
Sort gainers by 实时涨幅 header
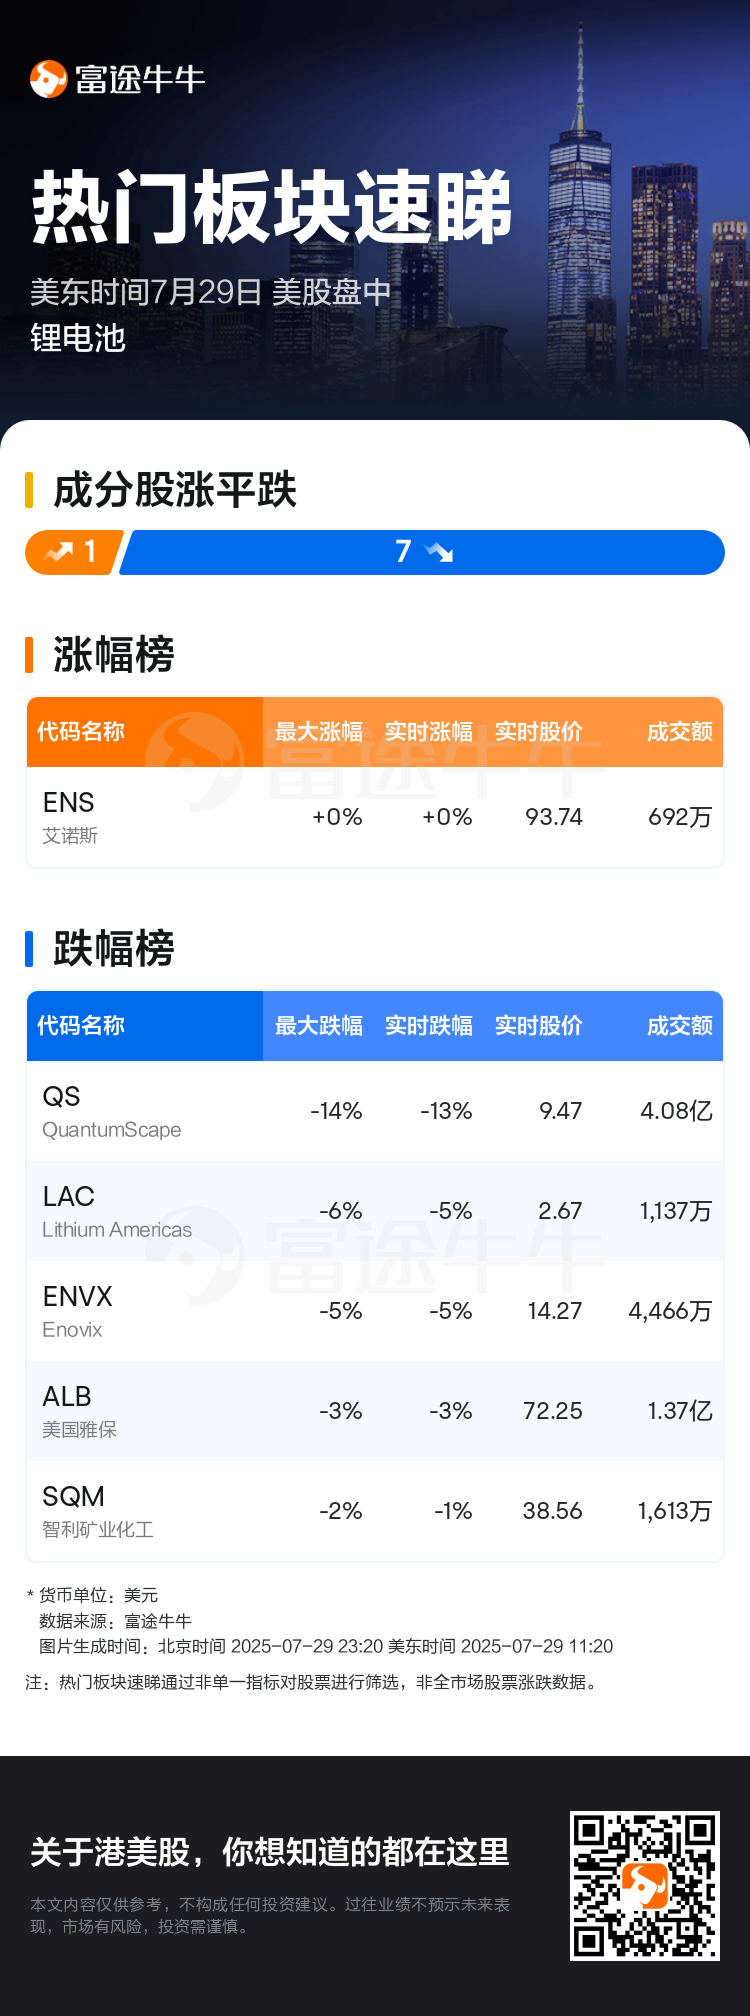pos(429,732)
